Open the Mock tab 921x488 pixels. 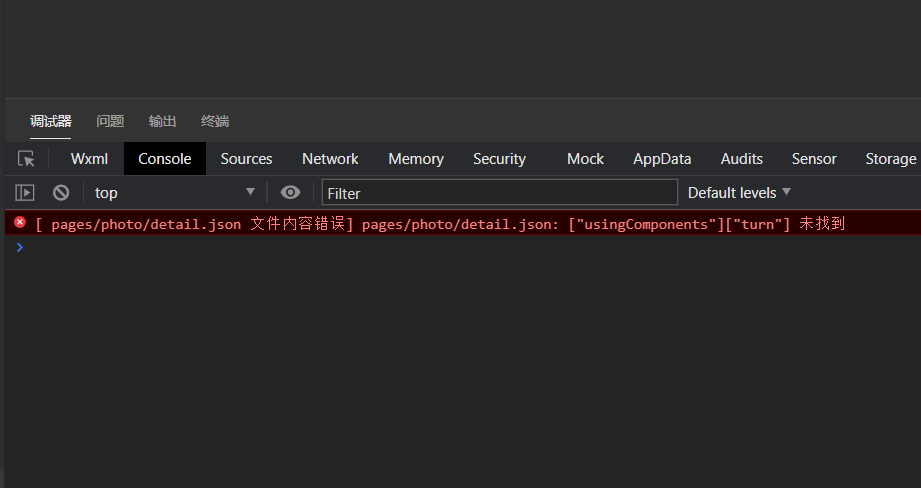pos(585,159)
